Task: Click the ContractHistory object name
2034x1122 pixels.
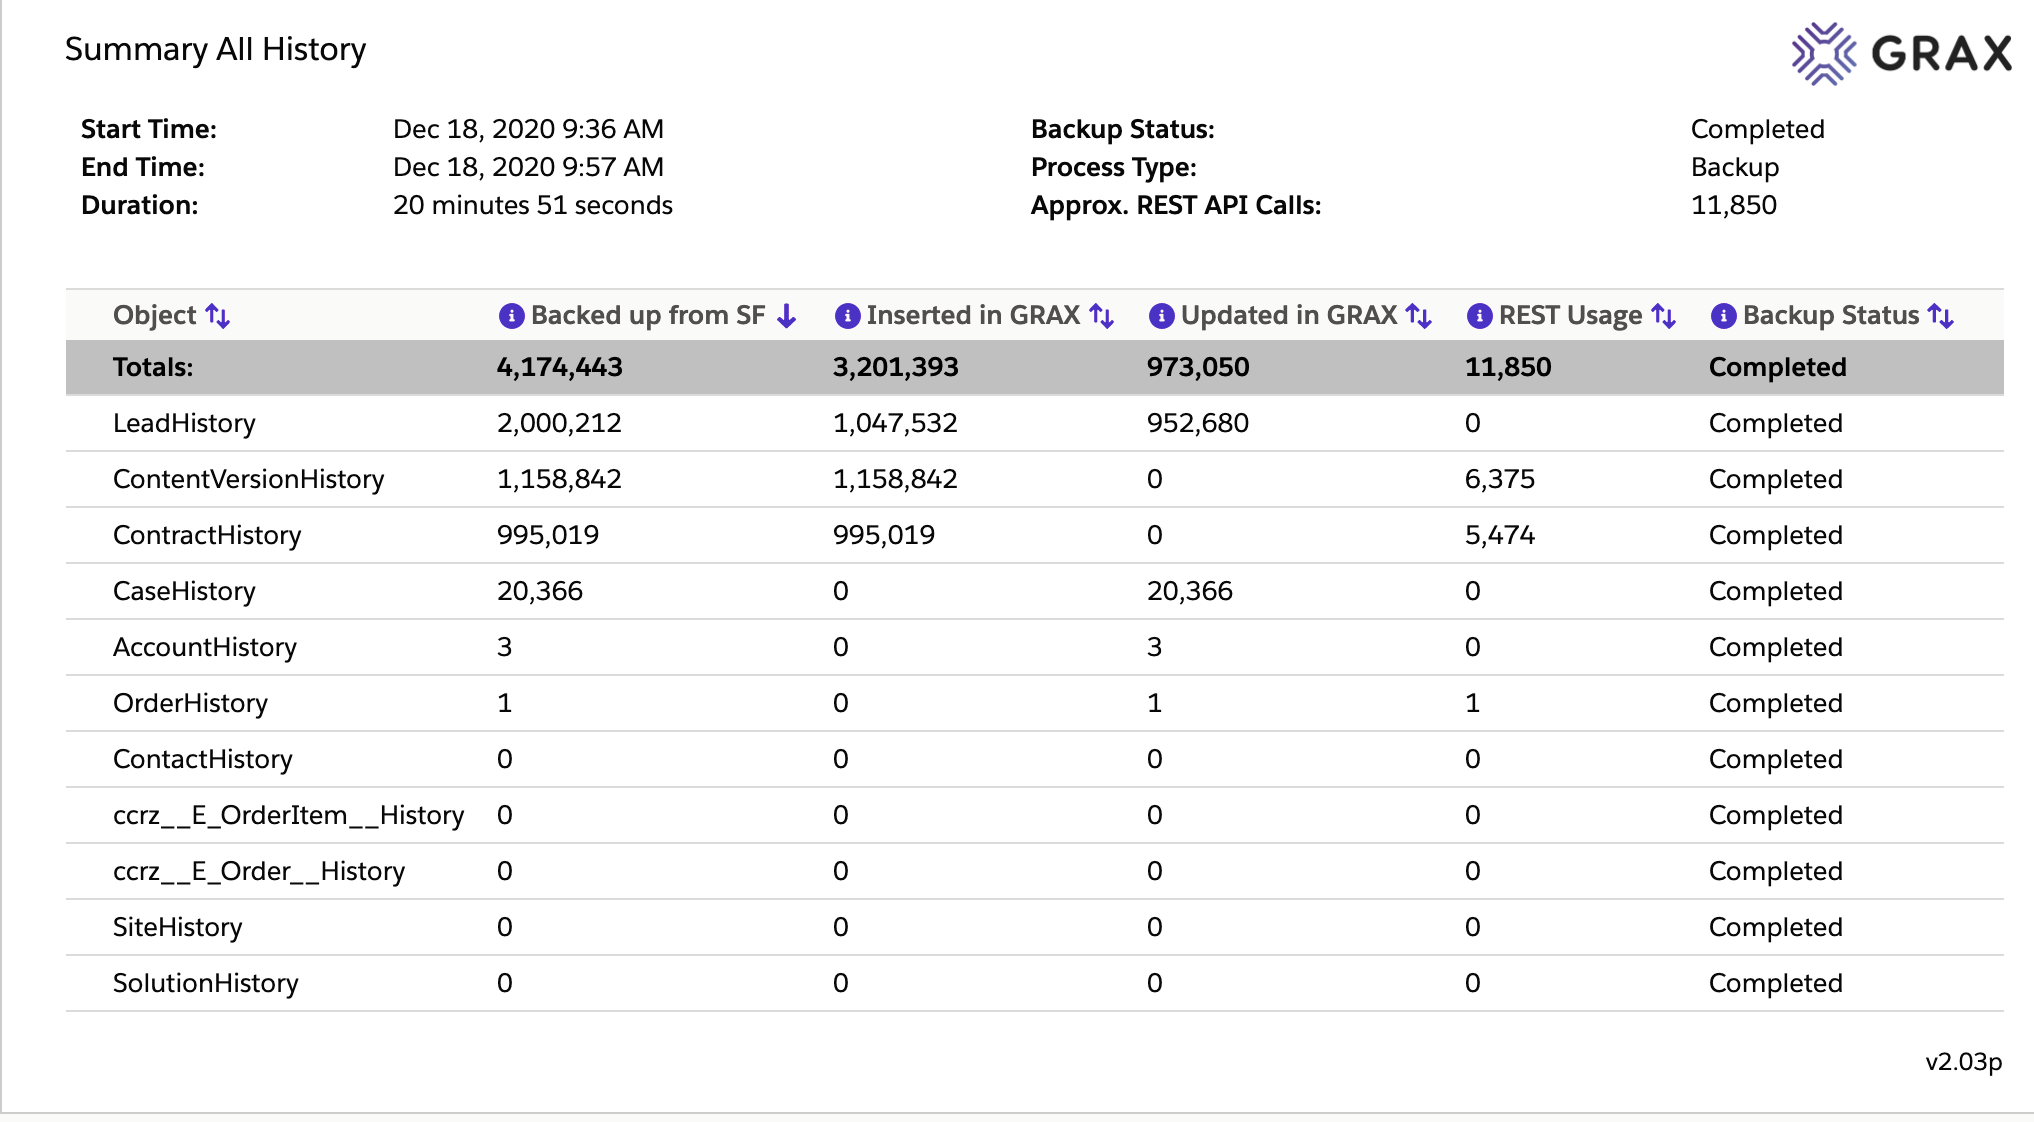Action: click(x=207, y=535)
